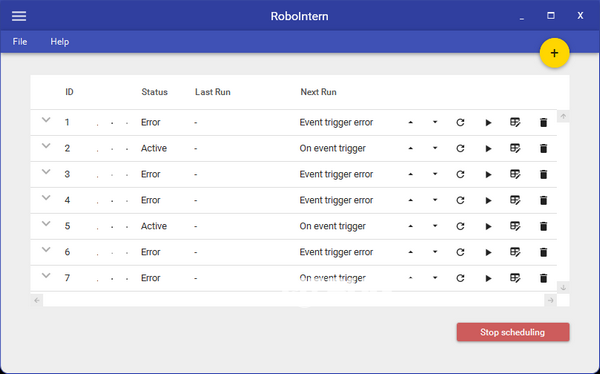The image size is (600, 374).
Task: Refresh task 2 with reload icon
Action: coord(460,149)
